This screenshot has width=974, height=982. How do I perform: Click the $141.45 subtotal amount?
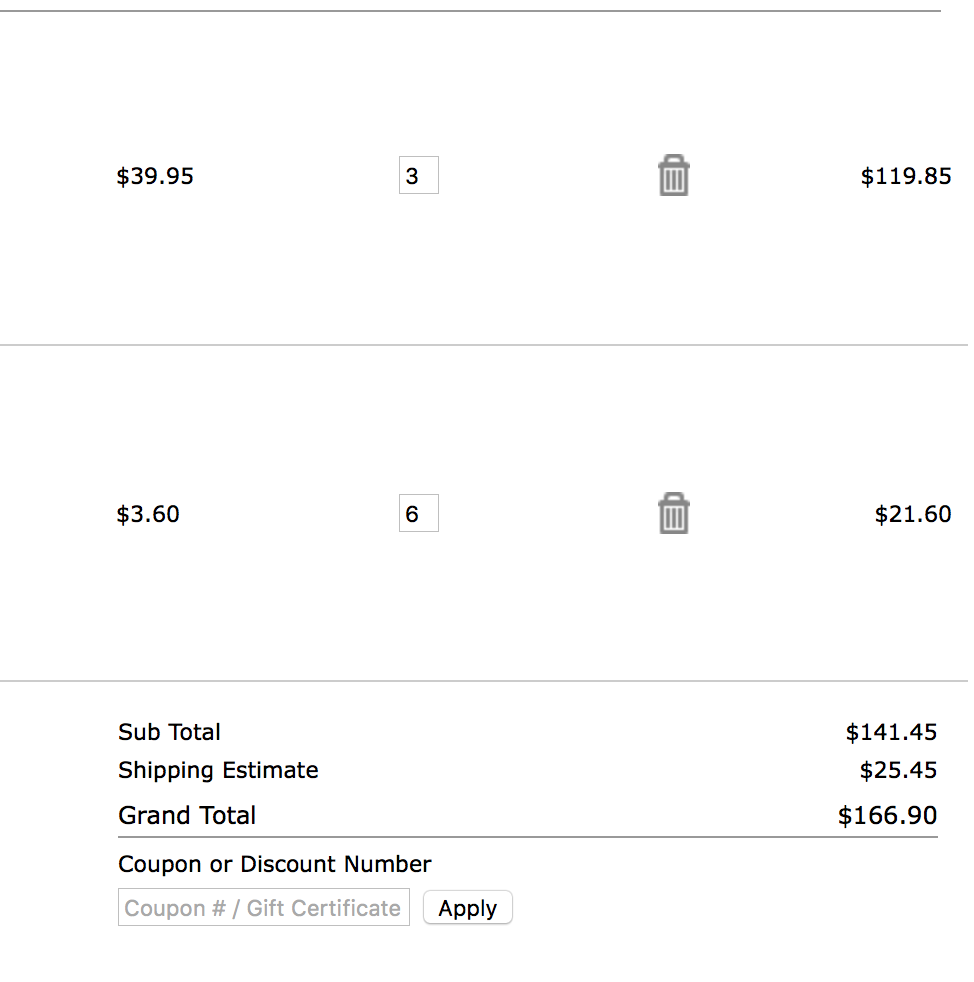(891, 732)
